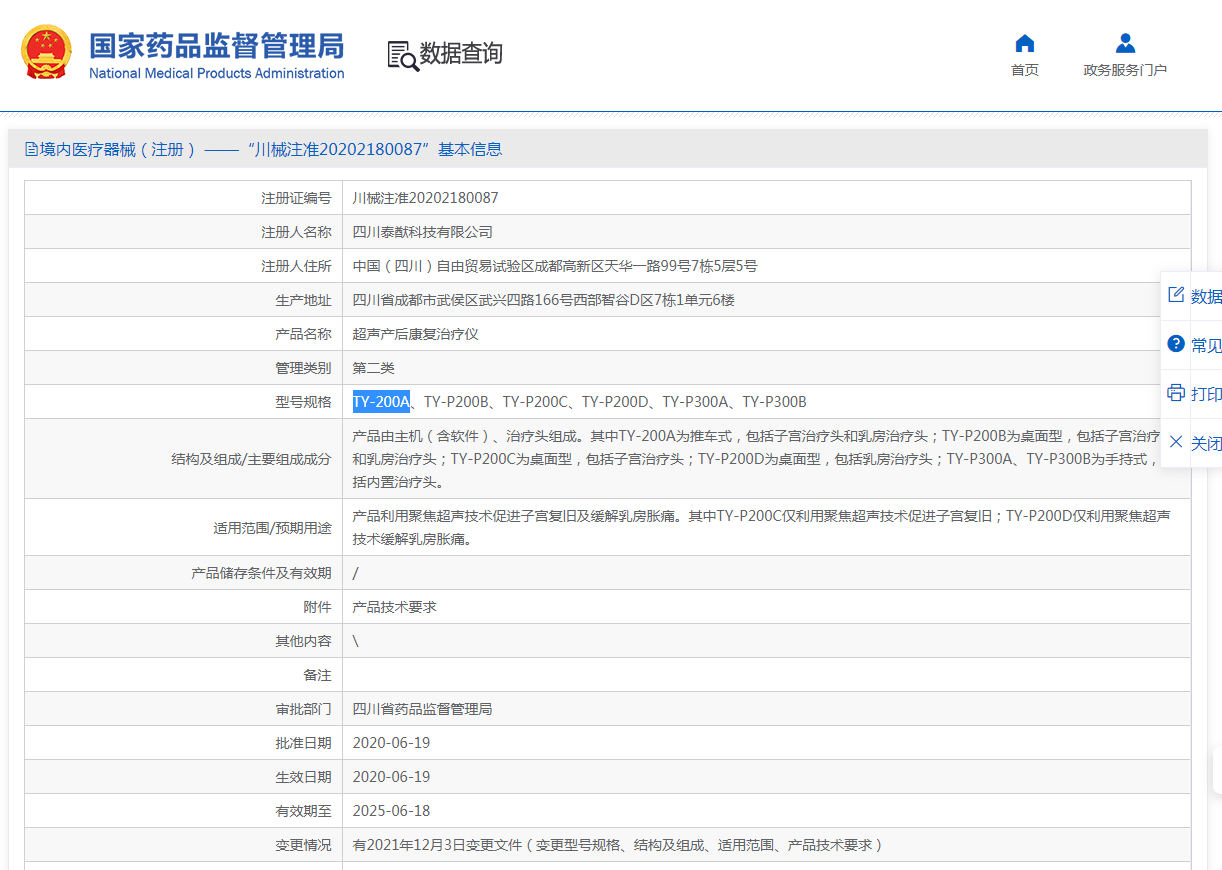
Task: Click 国家药品监督管理局 site title
Action: [x=217, y=46]
